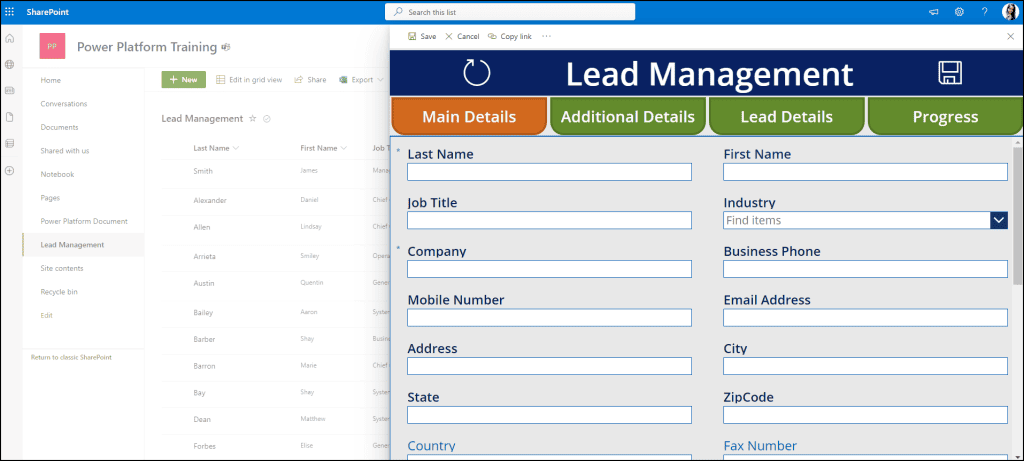
Task: Click the form vertical scrollbar
Action: (1017, 215)
